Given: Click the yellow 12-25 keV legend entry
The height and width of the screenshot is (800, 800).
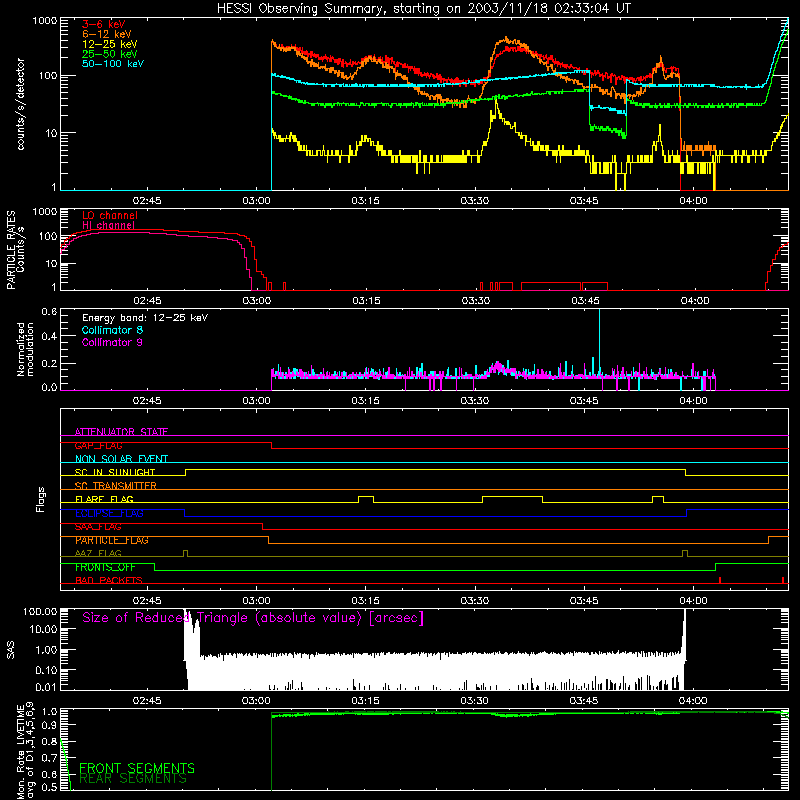Looking at the screenshot, I should pyautogui.click(x=110, y=44).
